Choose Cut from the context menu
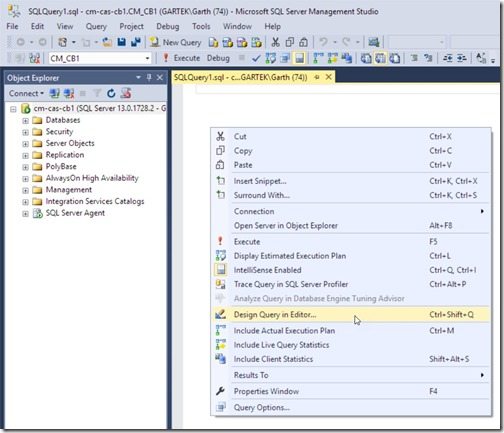 pyautogui.click(x=351, y=136)
